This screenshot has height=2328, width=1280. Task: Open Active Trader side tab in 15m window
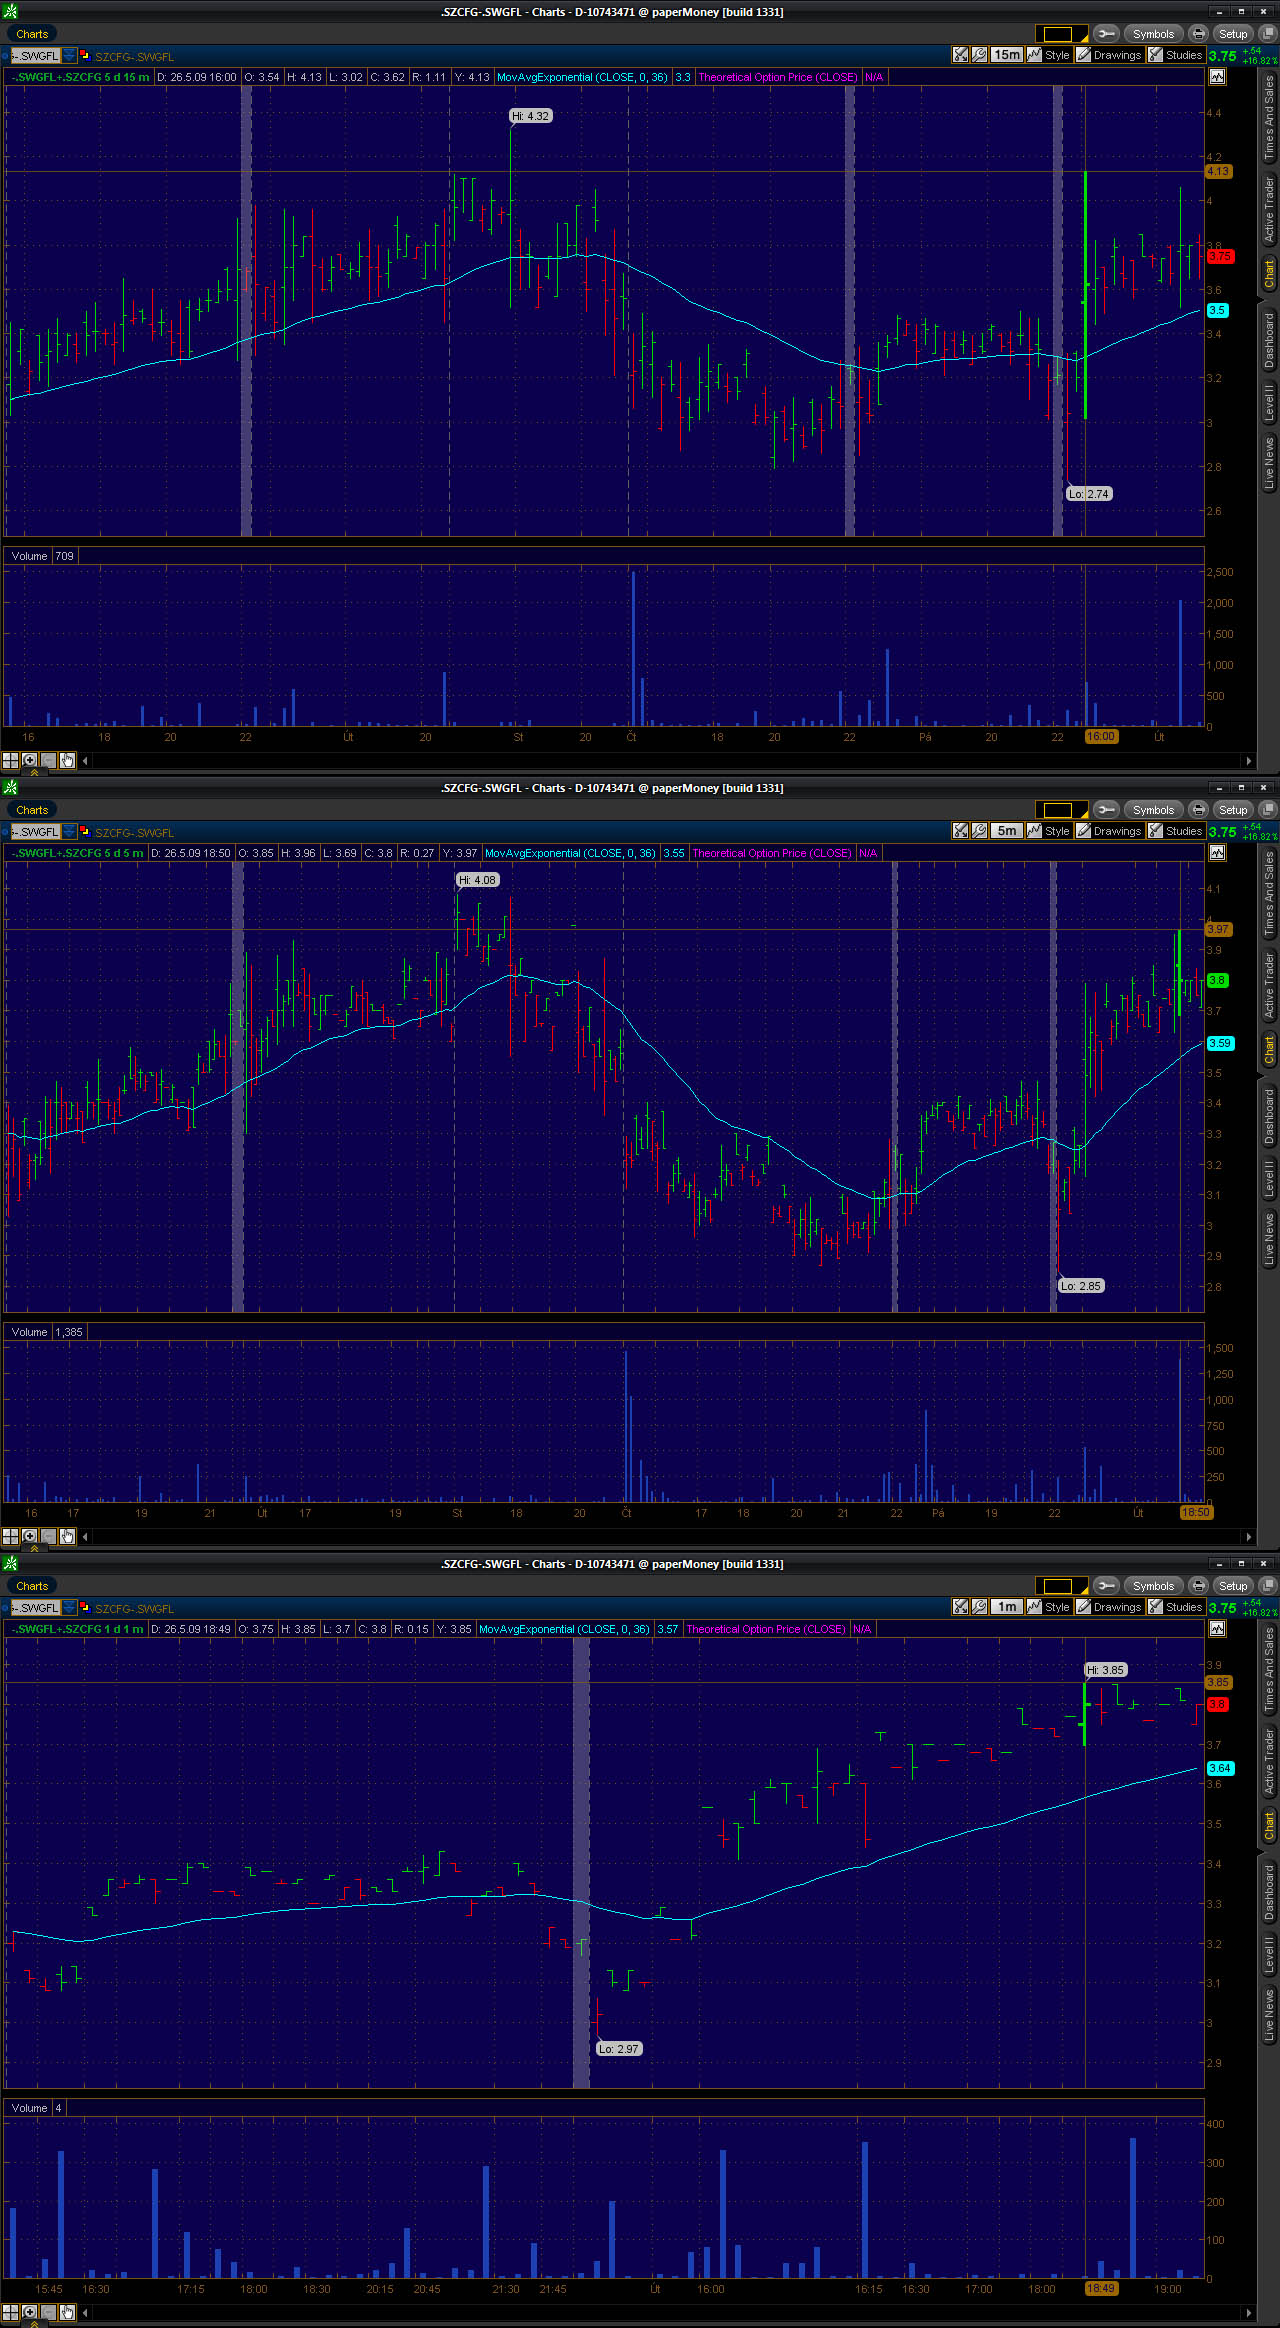pyautogui.click(x=1269, y=209)
